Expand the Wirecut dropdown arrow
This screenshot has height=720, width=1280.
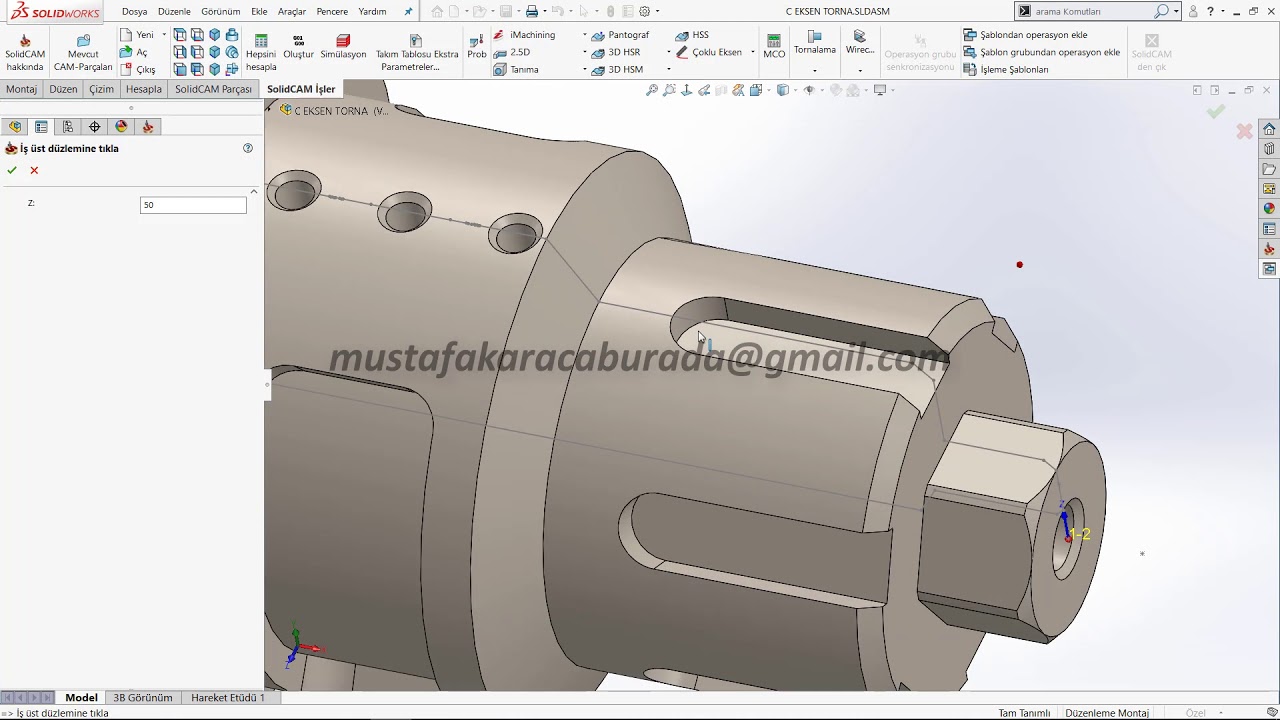tap(860, 71)
